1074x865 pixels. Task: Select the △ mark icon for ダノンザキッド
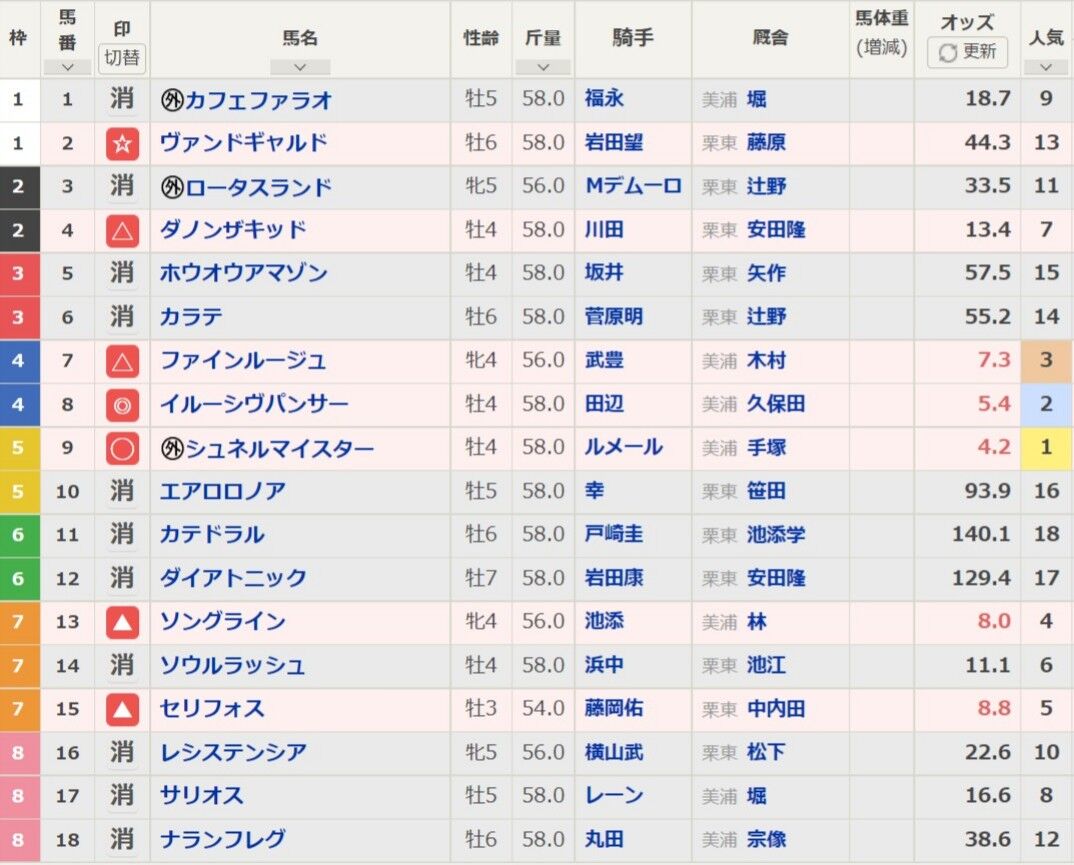pyautogui.click(x=121, y=231)
